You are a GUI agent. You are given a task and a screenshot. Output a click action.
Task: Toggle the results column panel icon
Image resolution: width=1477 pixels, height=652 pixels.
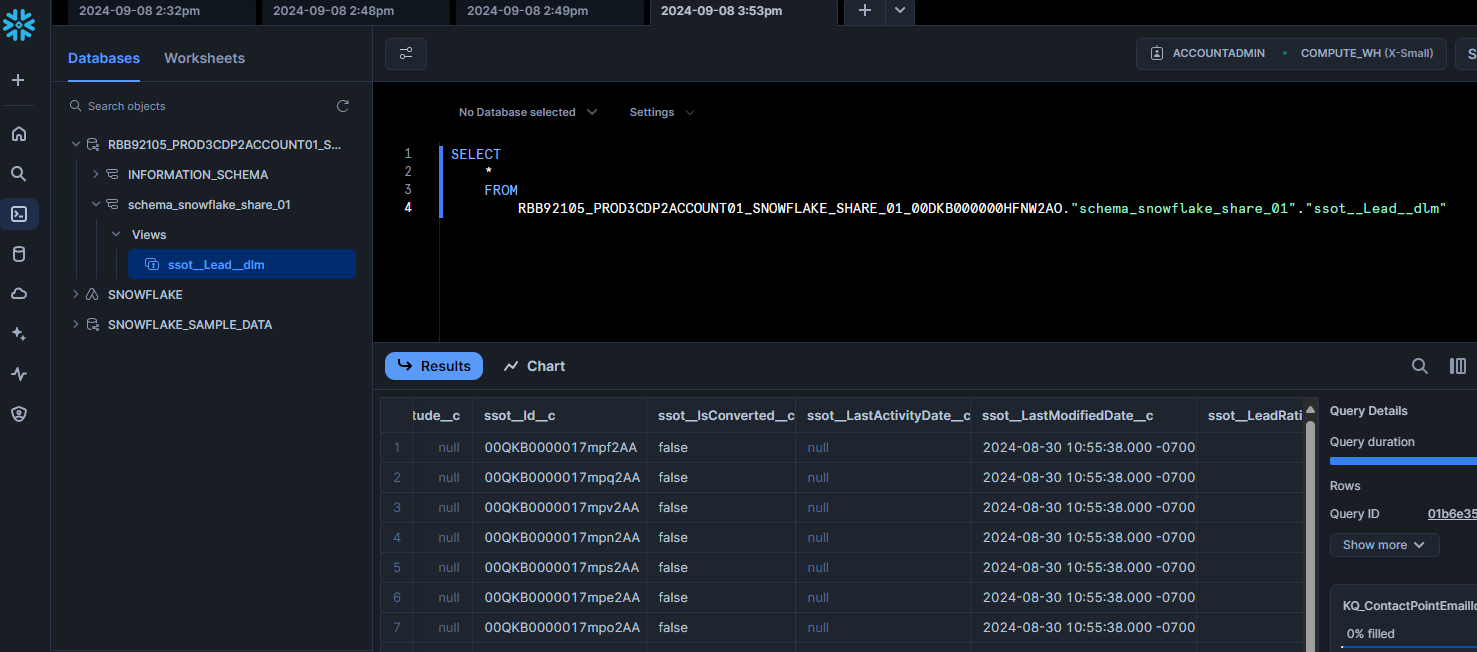(1458, 366)
